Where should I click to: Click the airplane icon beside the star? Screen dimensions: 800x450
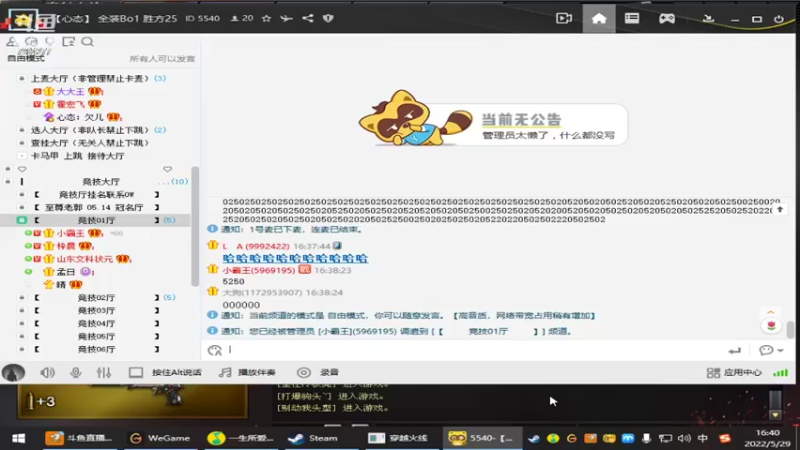coord(286,18)
